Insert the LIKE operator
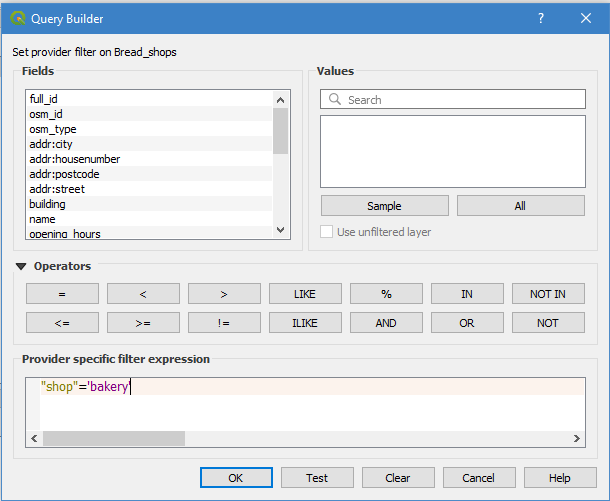Image resolution: width=610 pixels, height=501 pixels. tap(305, 294)
